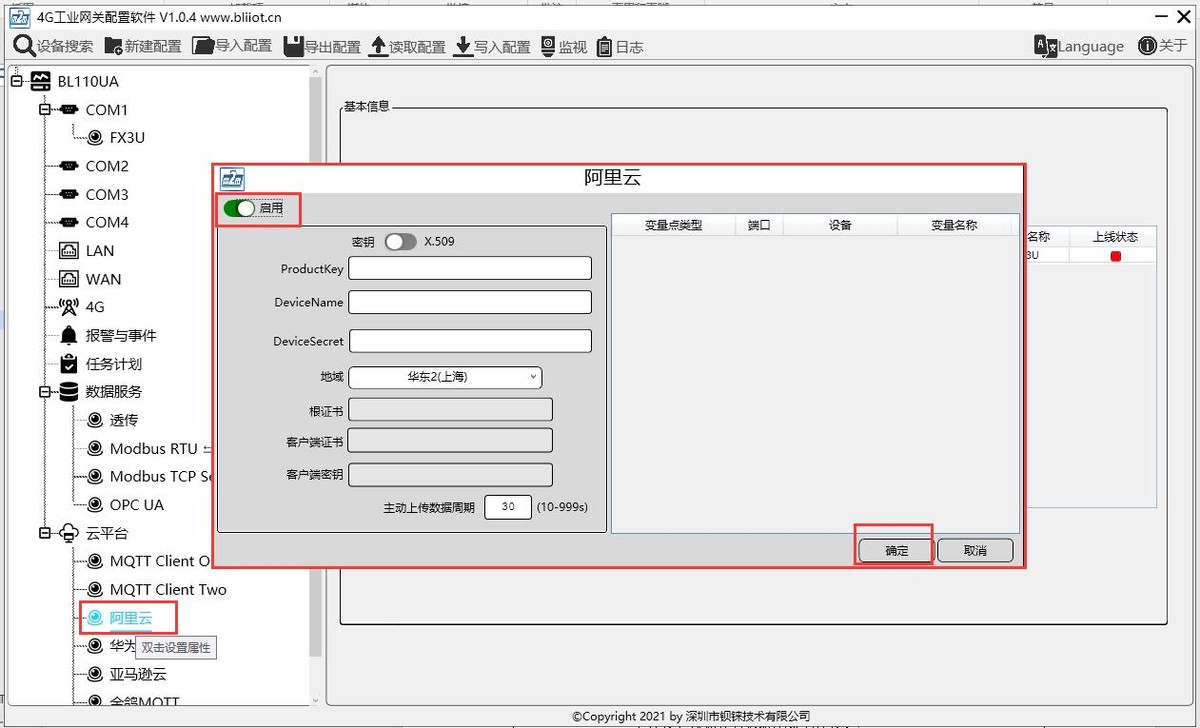Select MQTT Client Two tree item
The image size is (1200, 728).
(x=168, y=590)
